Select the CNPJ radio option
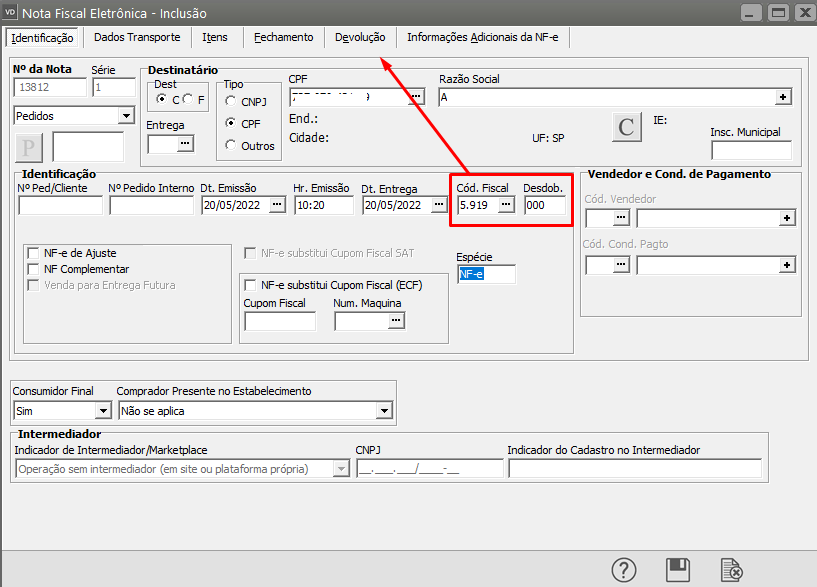 231,101
